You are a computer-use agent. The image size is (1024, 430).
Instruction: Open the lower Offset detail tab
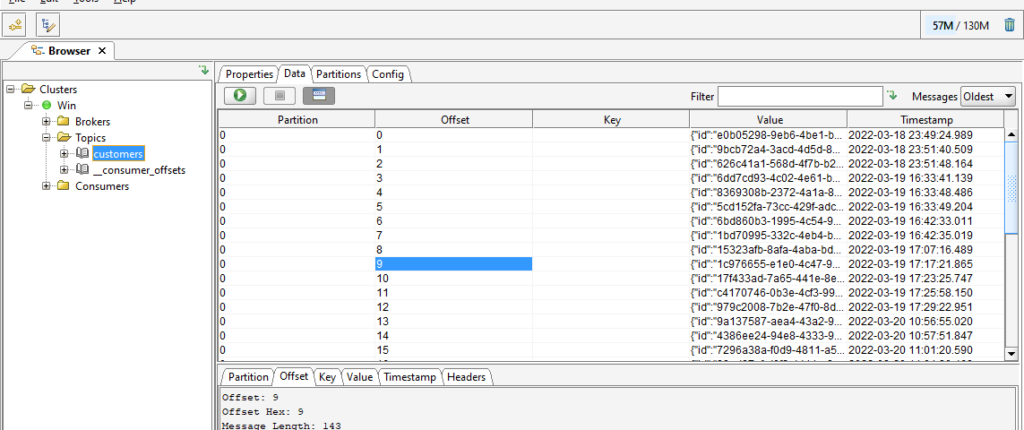294,376
